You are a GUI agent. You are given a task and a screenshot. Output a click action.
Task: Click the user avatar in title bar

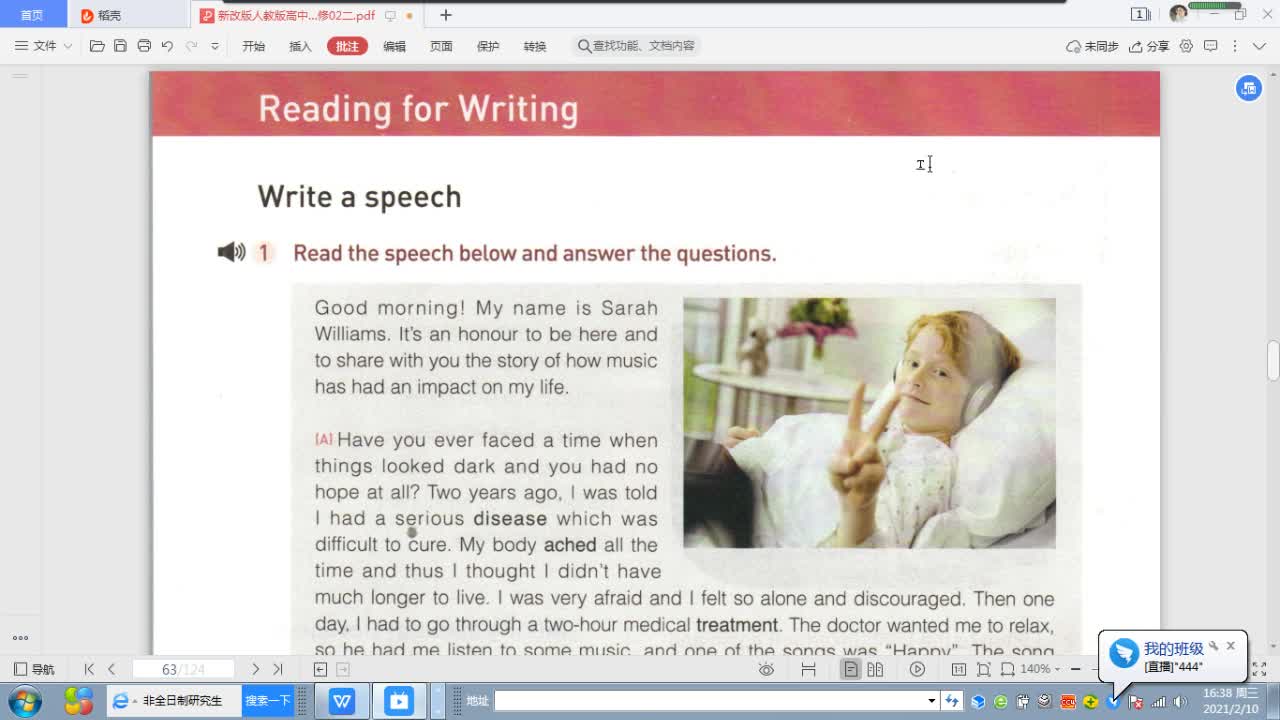coord(1178,14)
